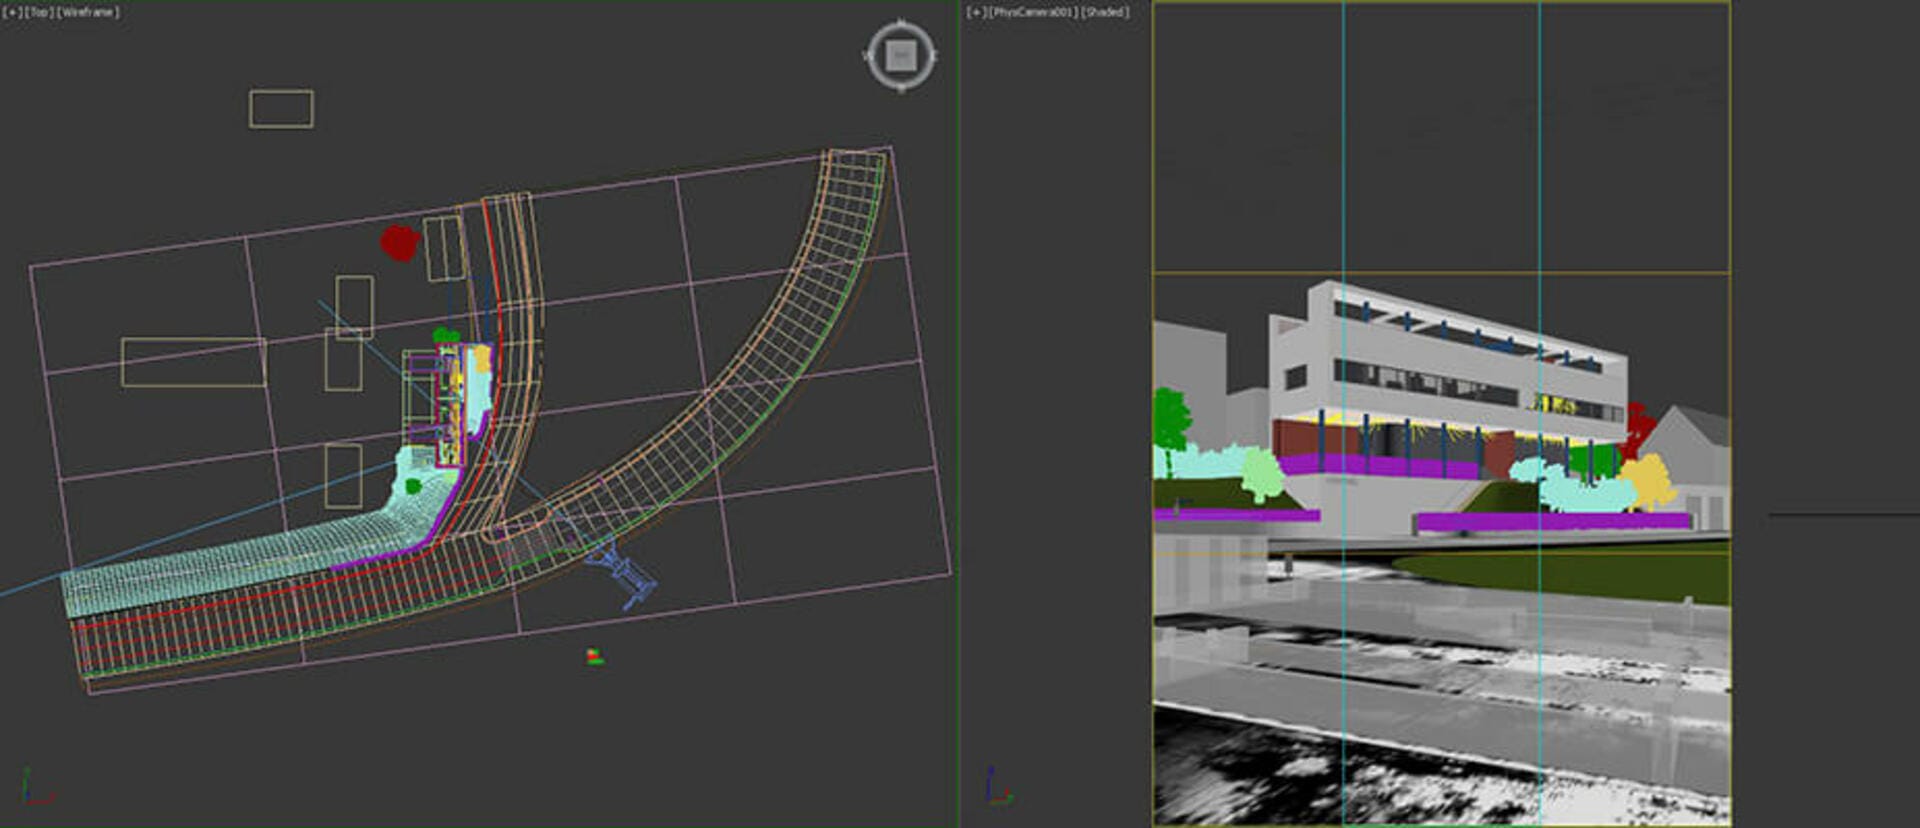Open the [Shaded] shading label menu
Viewport: 1920px width, 828px height.
point(1105,12)
